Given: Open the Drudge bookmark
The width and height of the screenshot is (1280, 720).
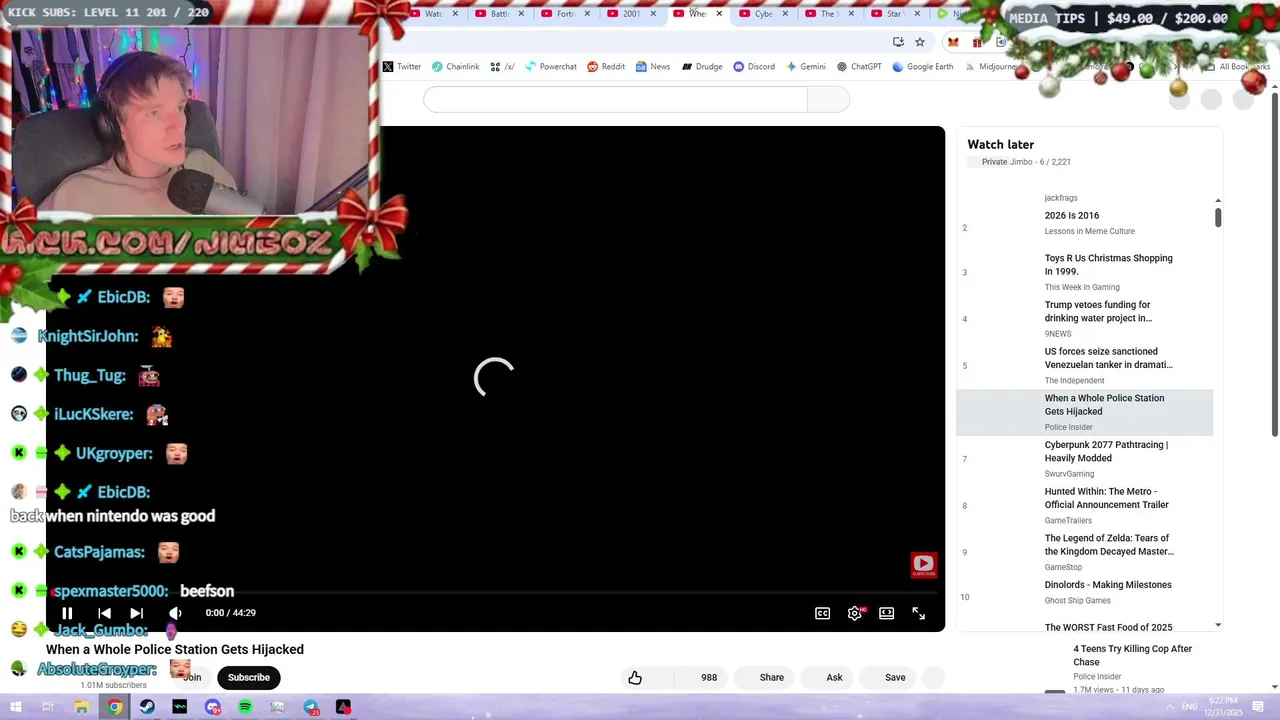Looking at the screenshot, I should click(702, 67).
